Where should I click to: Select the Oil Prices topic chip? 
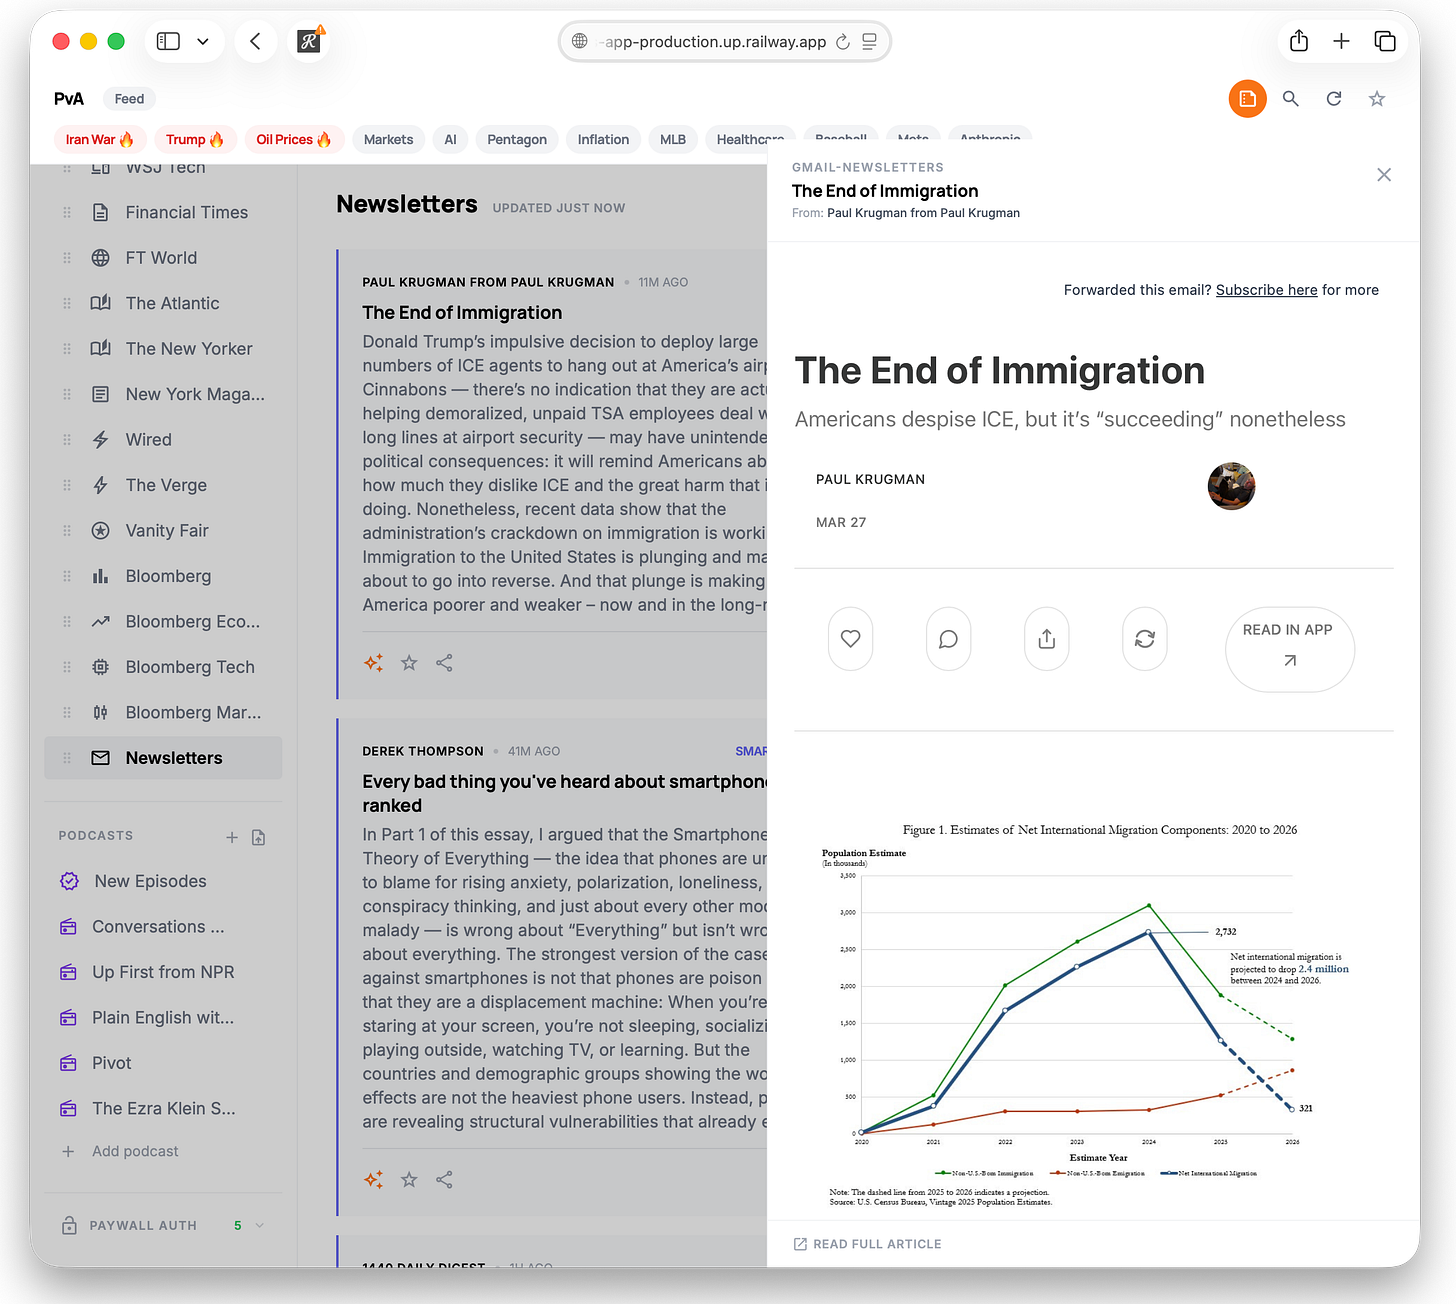pos(294,139)
